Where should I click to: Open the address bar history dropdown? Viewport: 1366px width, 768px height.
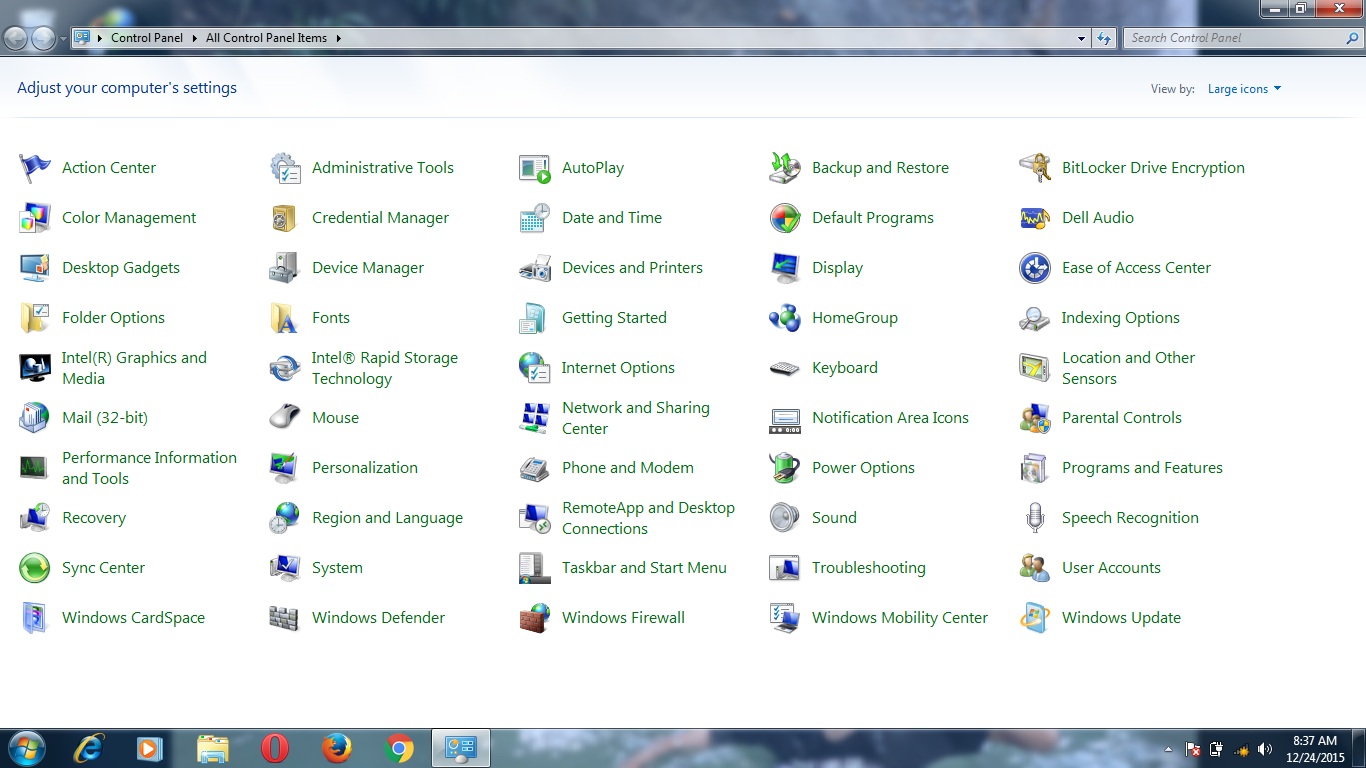1080,37
